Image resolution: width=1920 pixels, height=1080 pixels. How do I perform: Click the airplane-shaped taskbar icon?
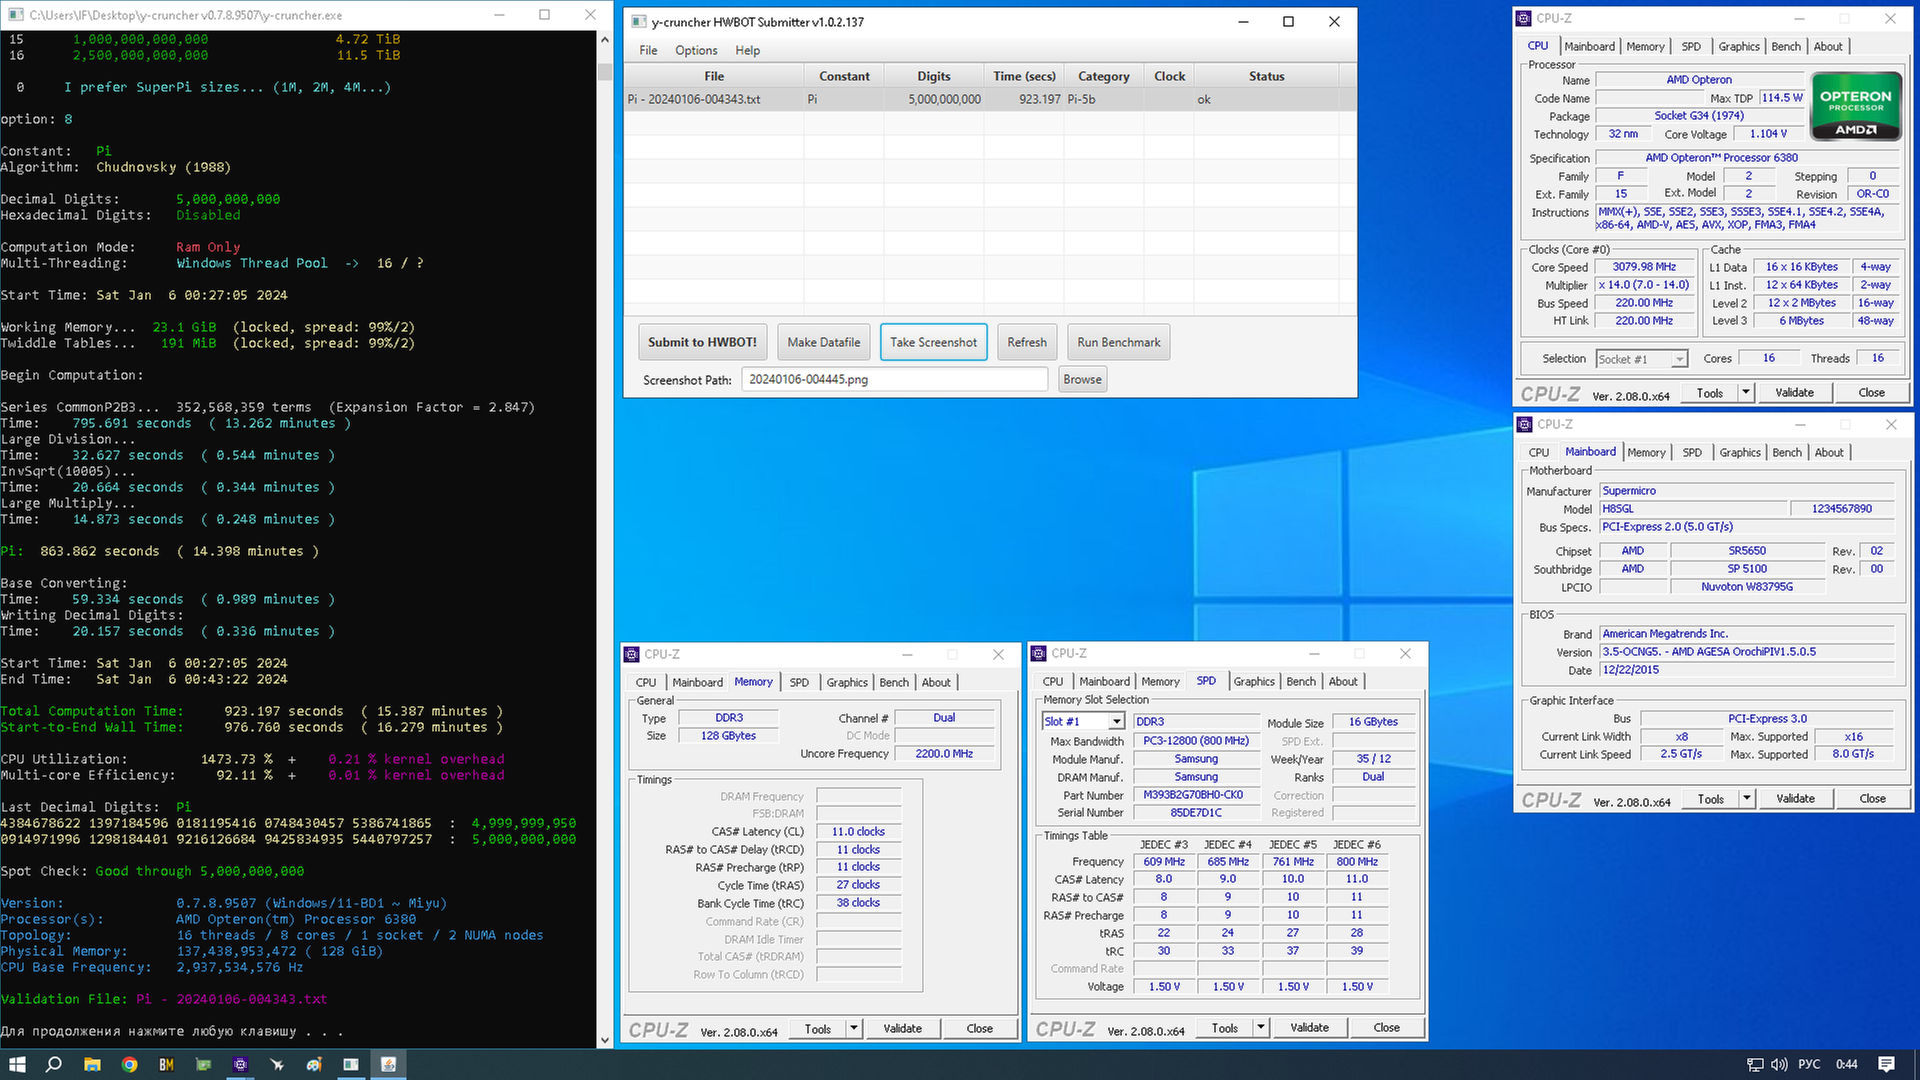(x=277, y=1064)
